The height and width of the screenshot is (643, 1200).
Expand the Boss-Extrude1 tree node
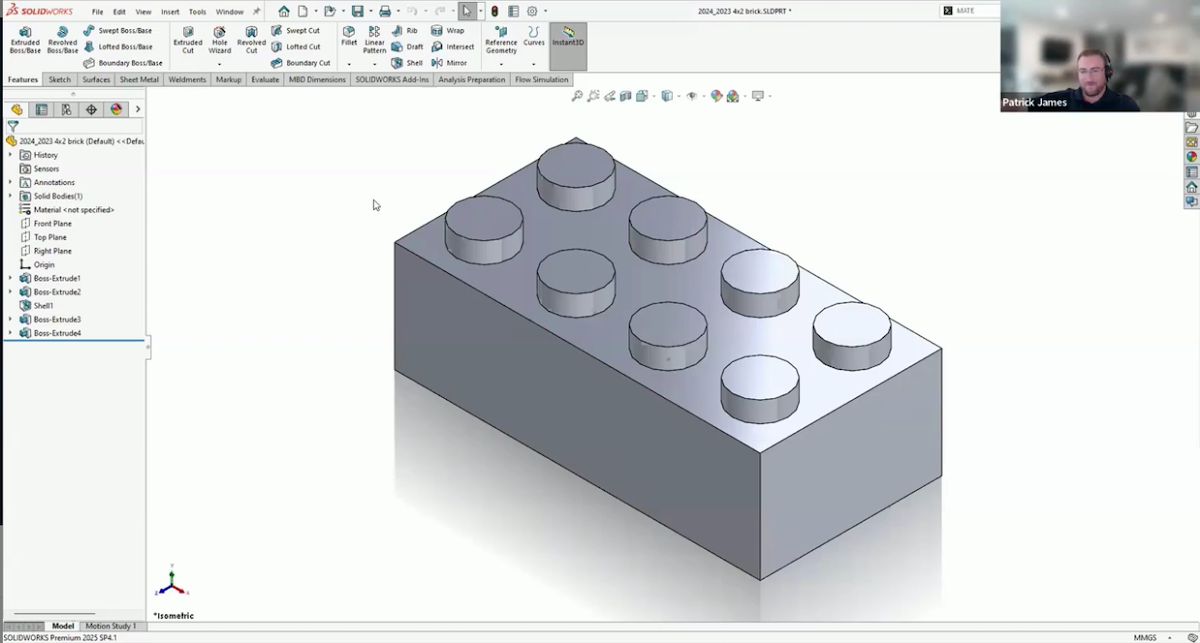point(8,278)
